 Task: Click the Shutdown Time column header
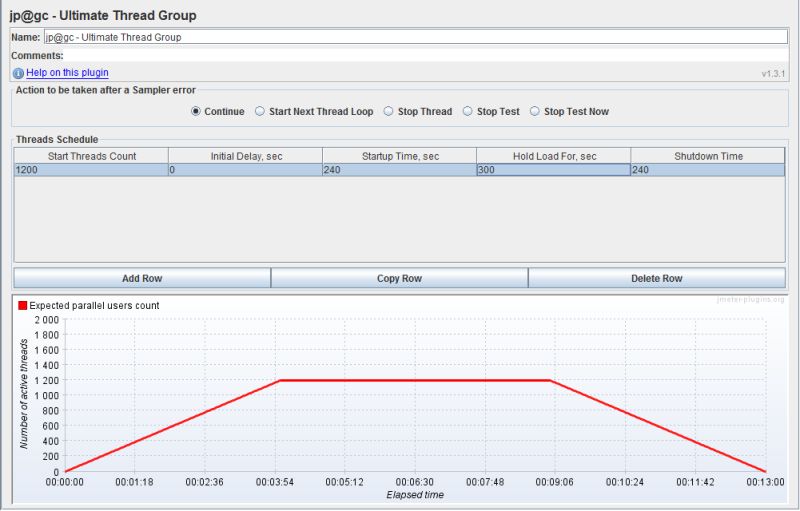[x=708, y=156]
